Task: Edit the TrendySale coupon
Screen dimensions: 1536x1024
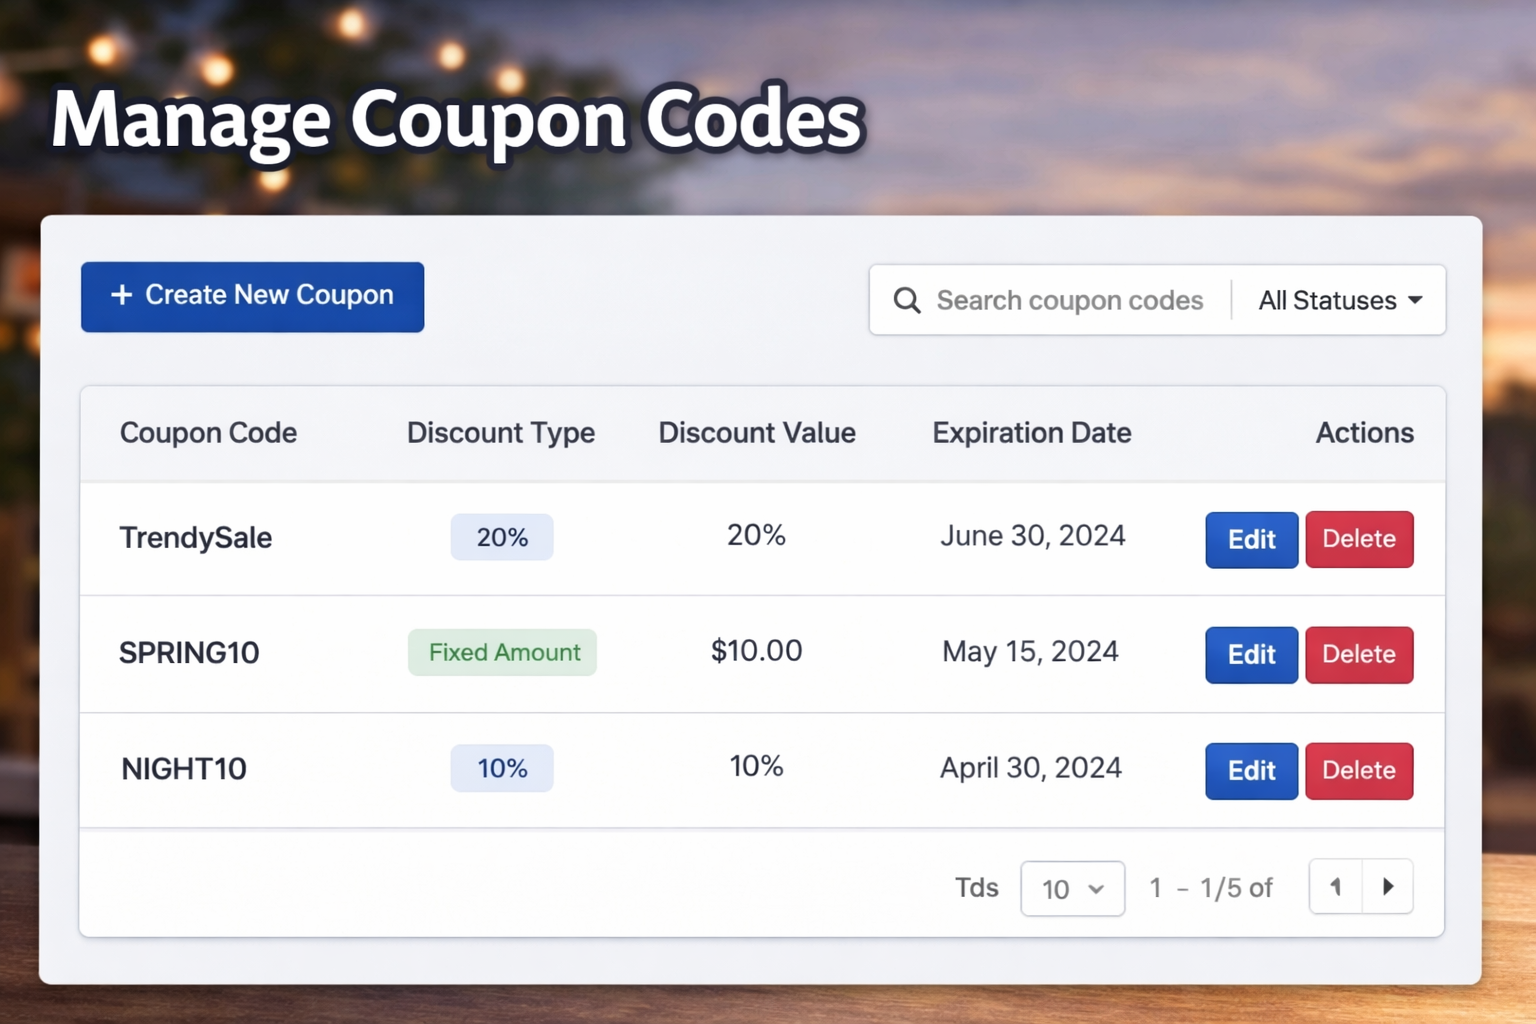Action: [1251, 540]
